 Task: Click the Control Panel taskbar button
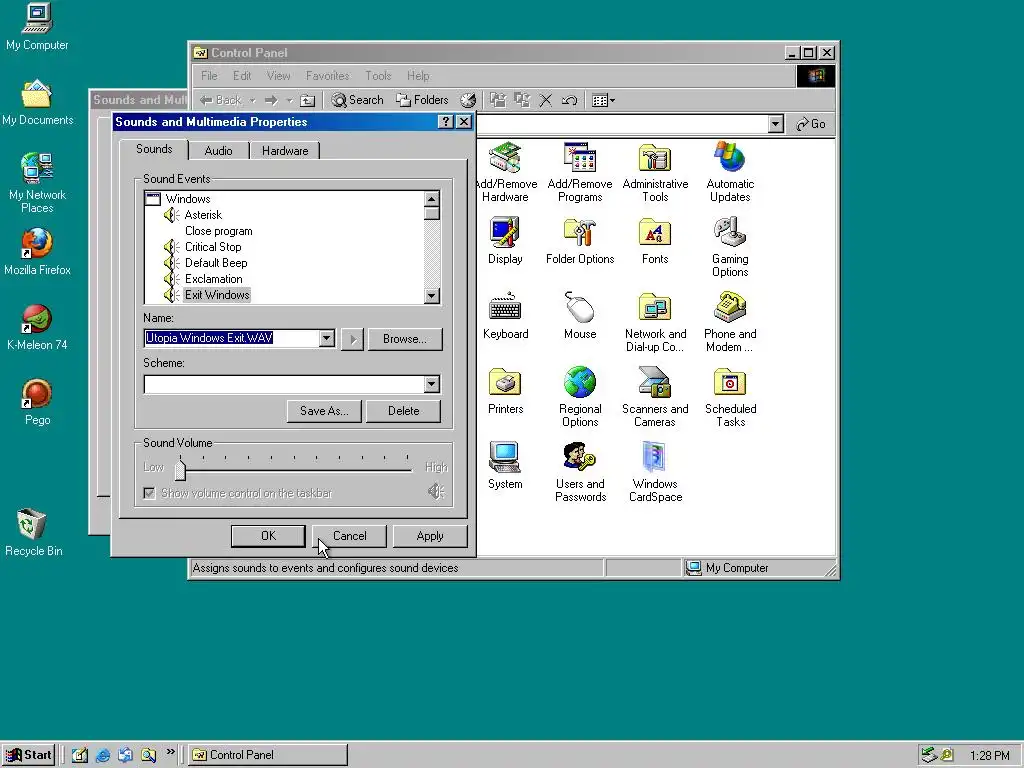tap(268, 755)
